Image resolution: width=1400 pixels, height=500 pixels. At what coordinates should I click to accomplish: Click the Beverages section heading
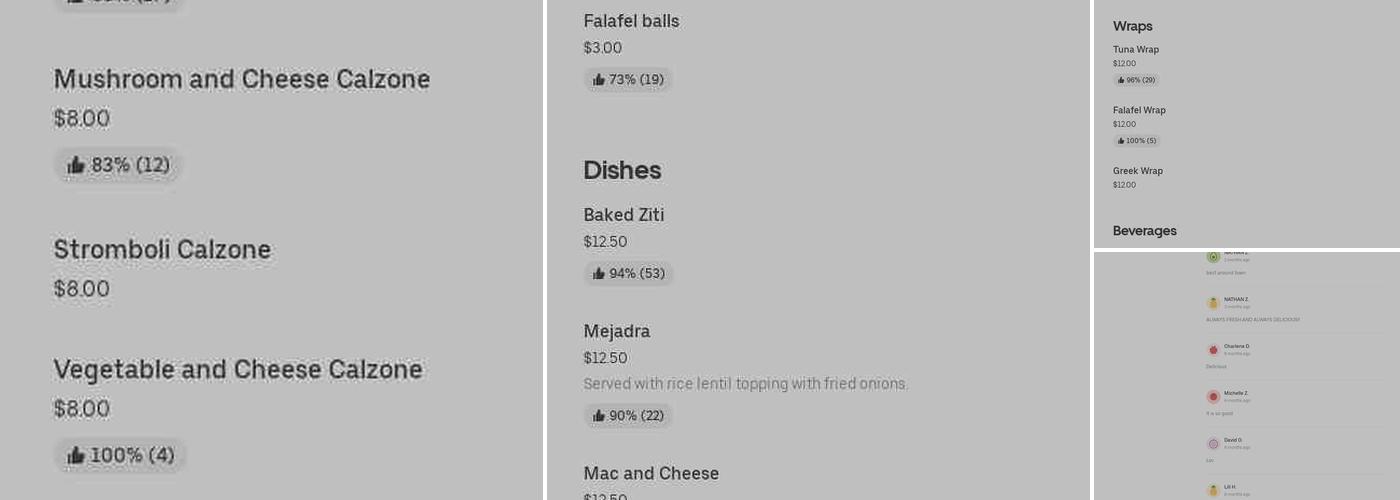tap(1144, 231)
